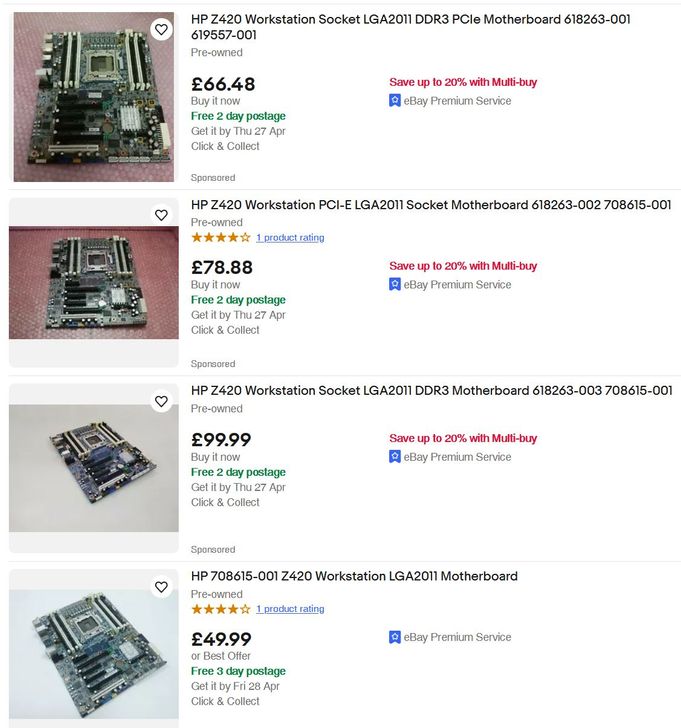Click the eBay Premium Service badge icon on the £99.99 listing
Screen dimensions: 681x728
click(x=396, y=457)
